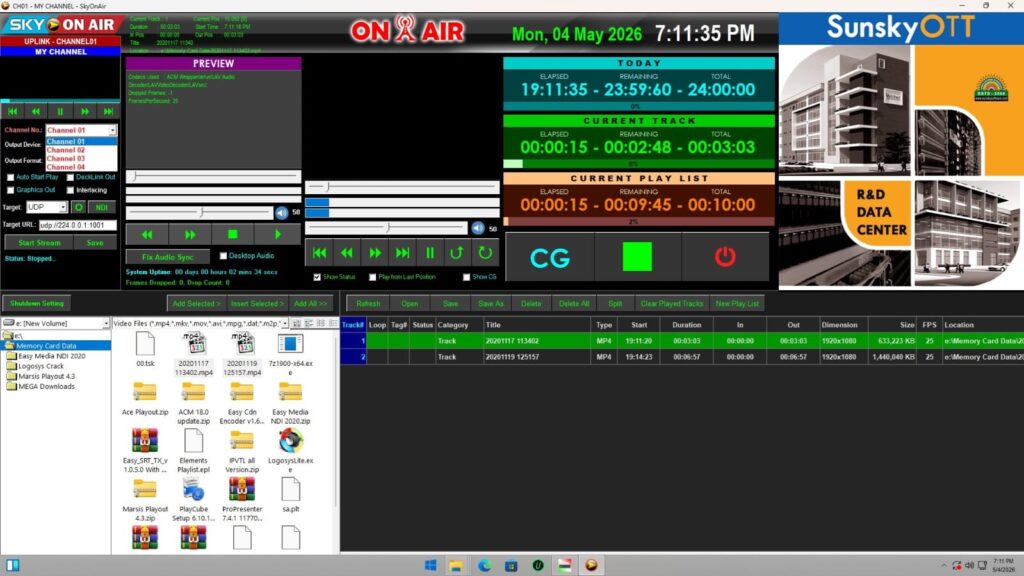Enable Play from Last Position checkbox
The image size is (1024, 576).
[373, 277]
